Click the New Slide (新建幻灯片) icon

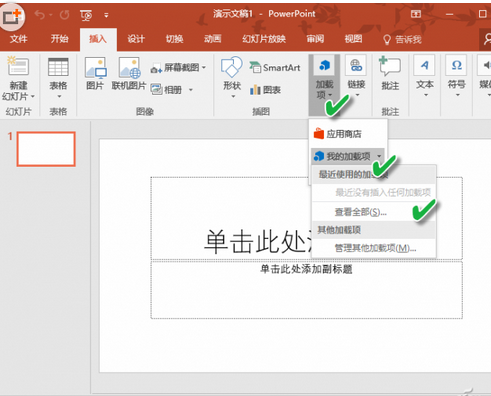(18, 66)
